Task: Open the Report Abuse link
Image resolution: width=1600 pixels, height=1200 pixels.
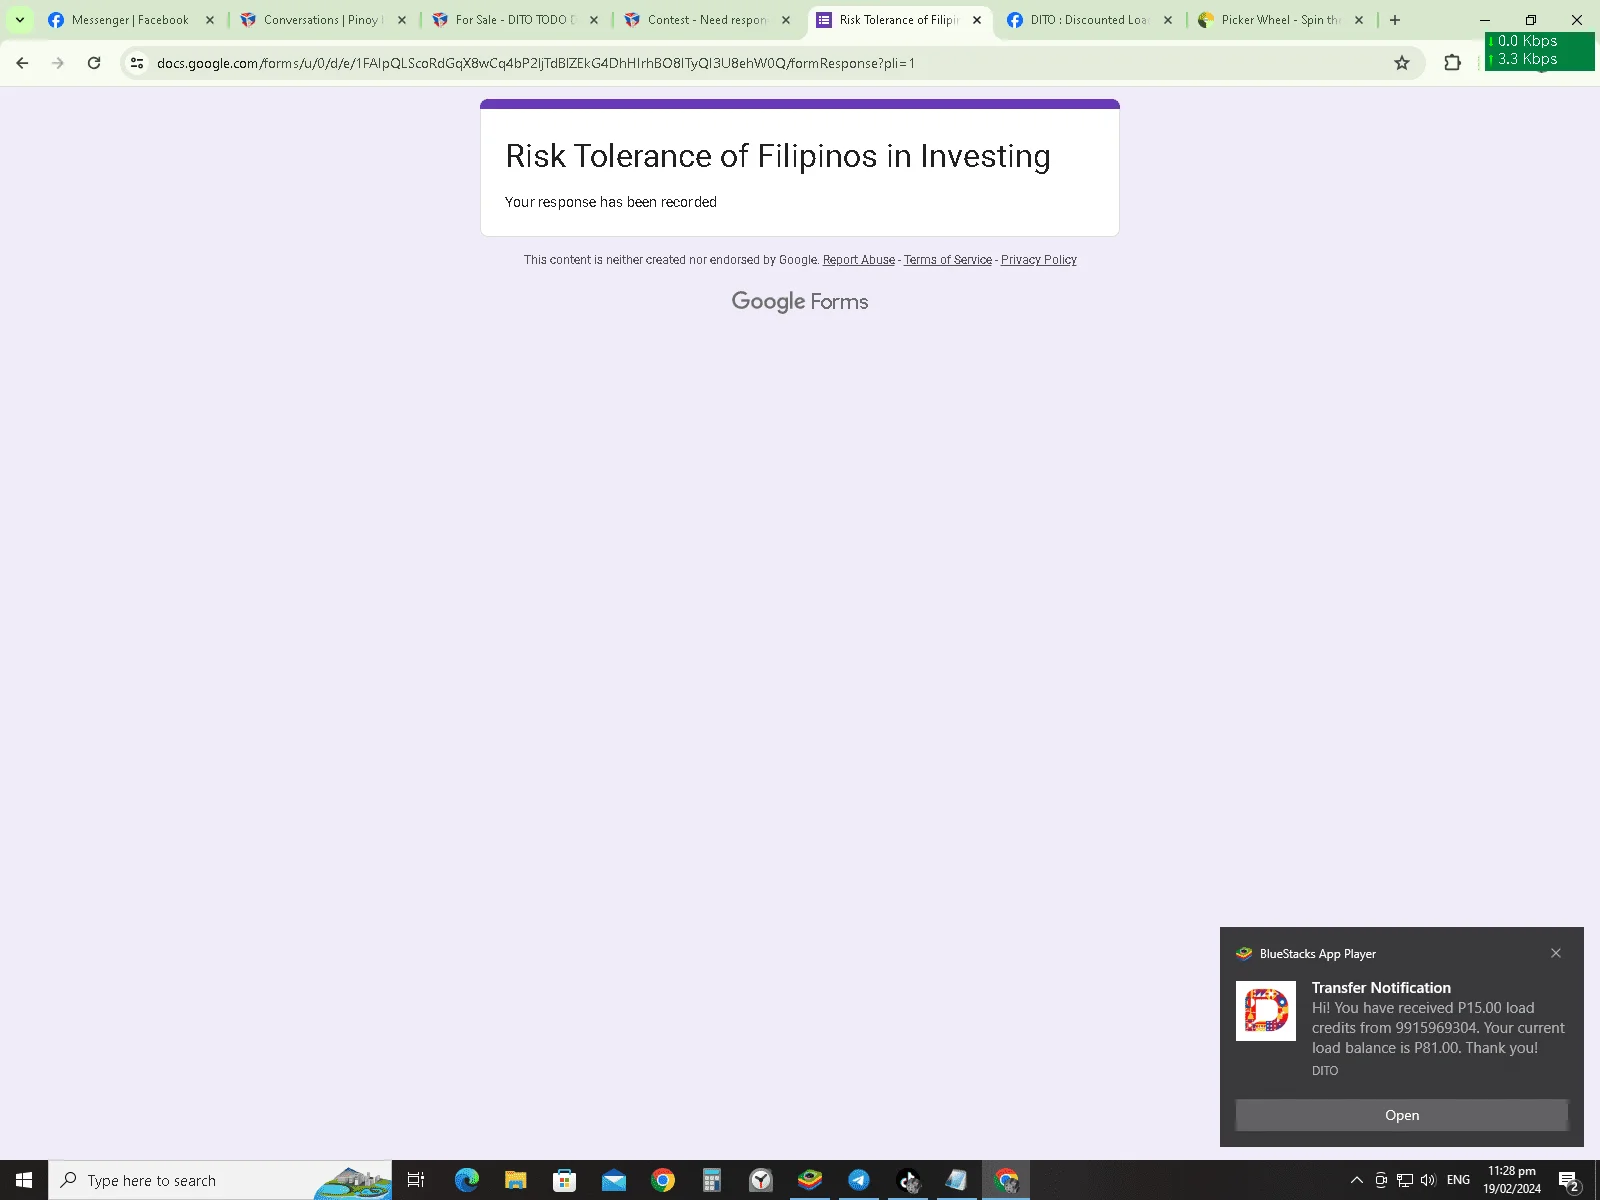Action: pos(859,260)
